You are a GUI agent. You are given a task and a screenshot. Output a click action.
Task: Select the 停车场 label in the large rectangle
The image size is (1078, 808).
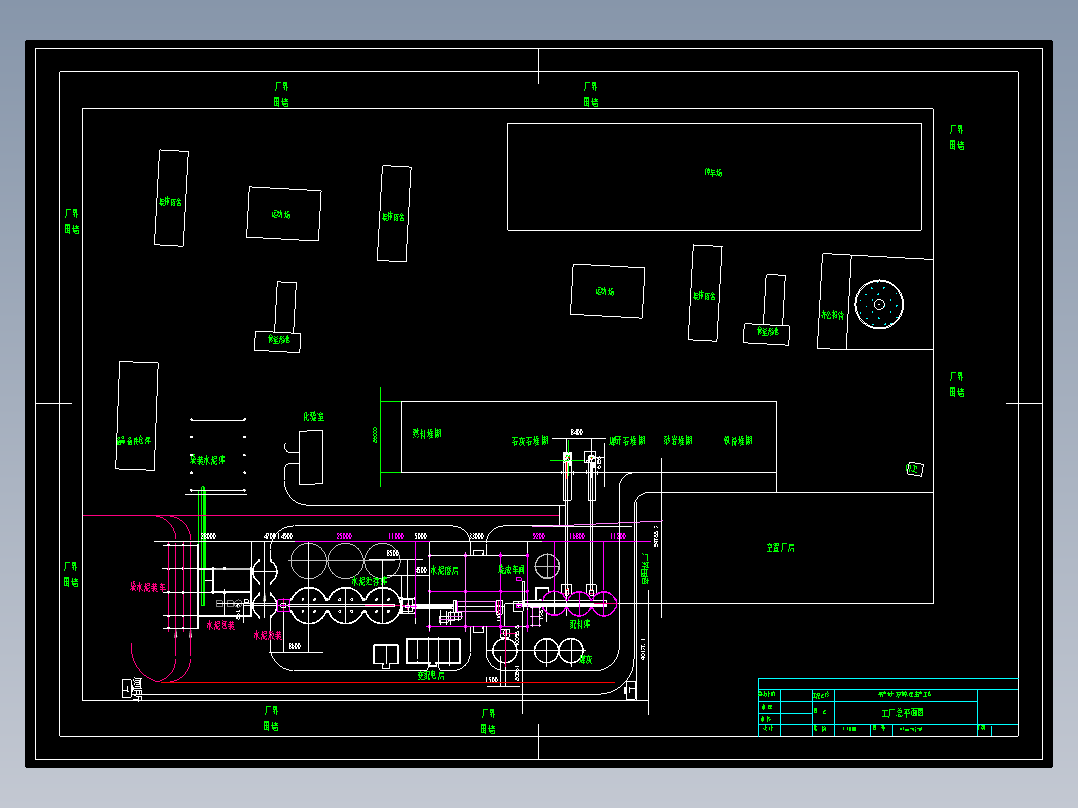point(713,173)
